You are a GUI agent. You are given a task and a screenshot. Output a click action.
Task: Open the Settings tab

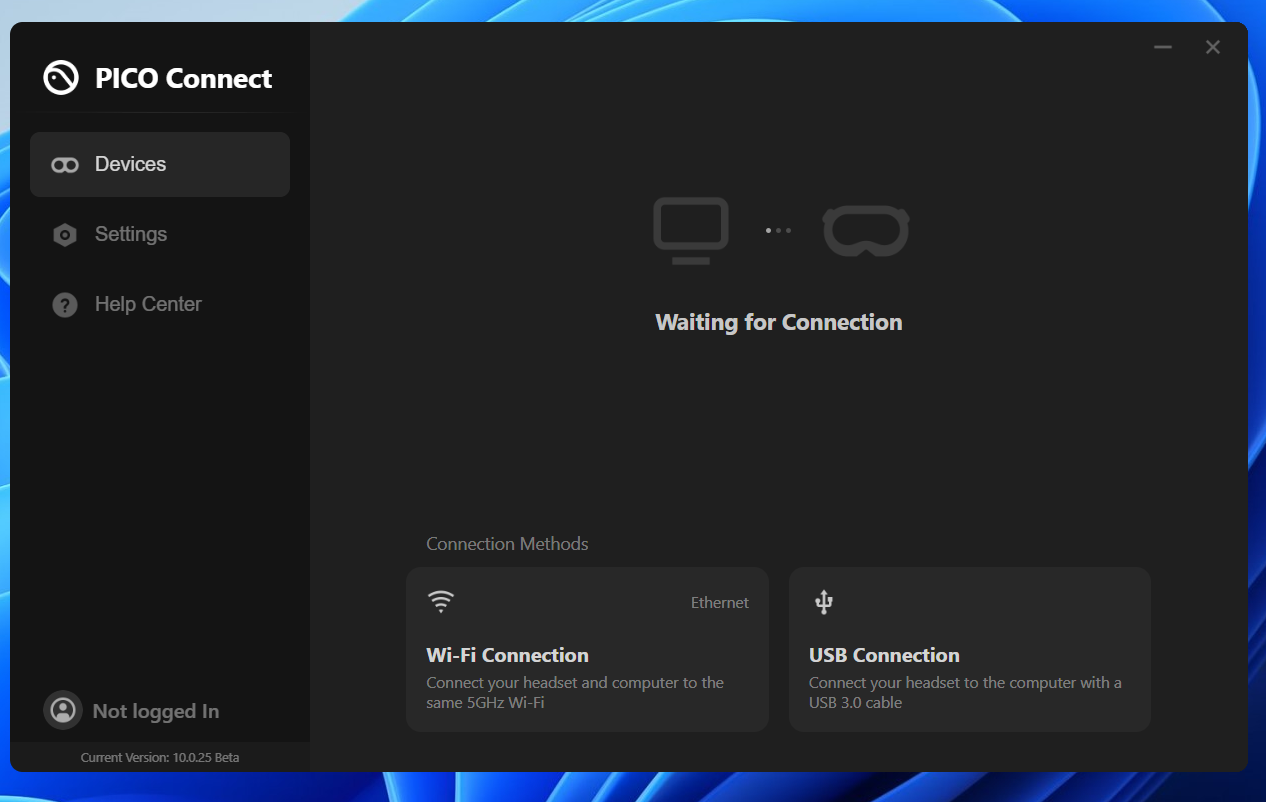tap(160, 234)
